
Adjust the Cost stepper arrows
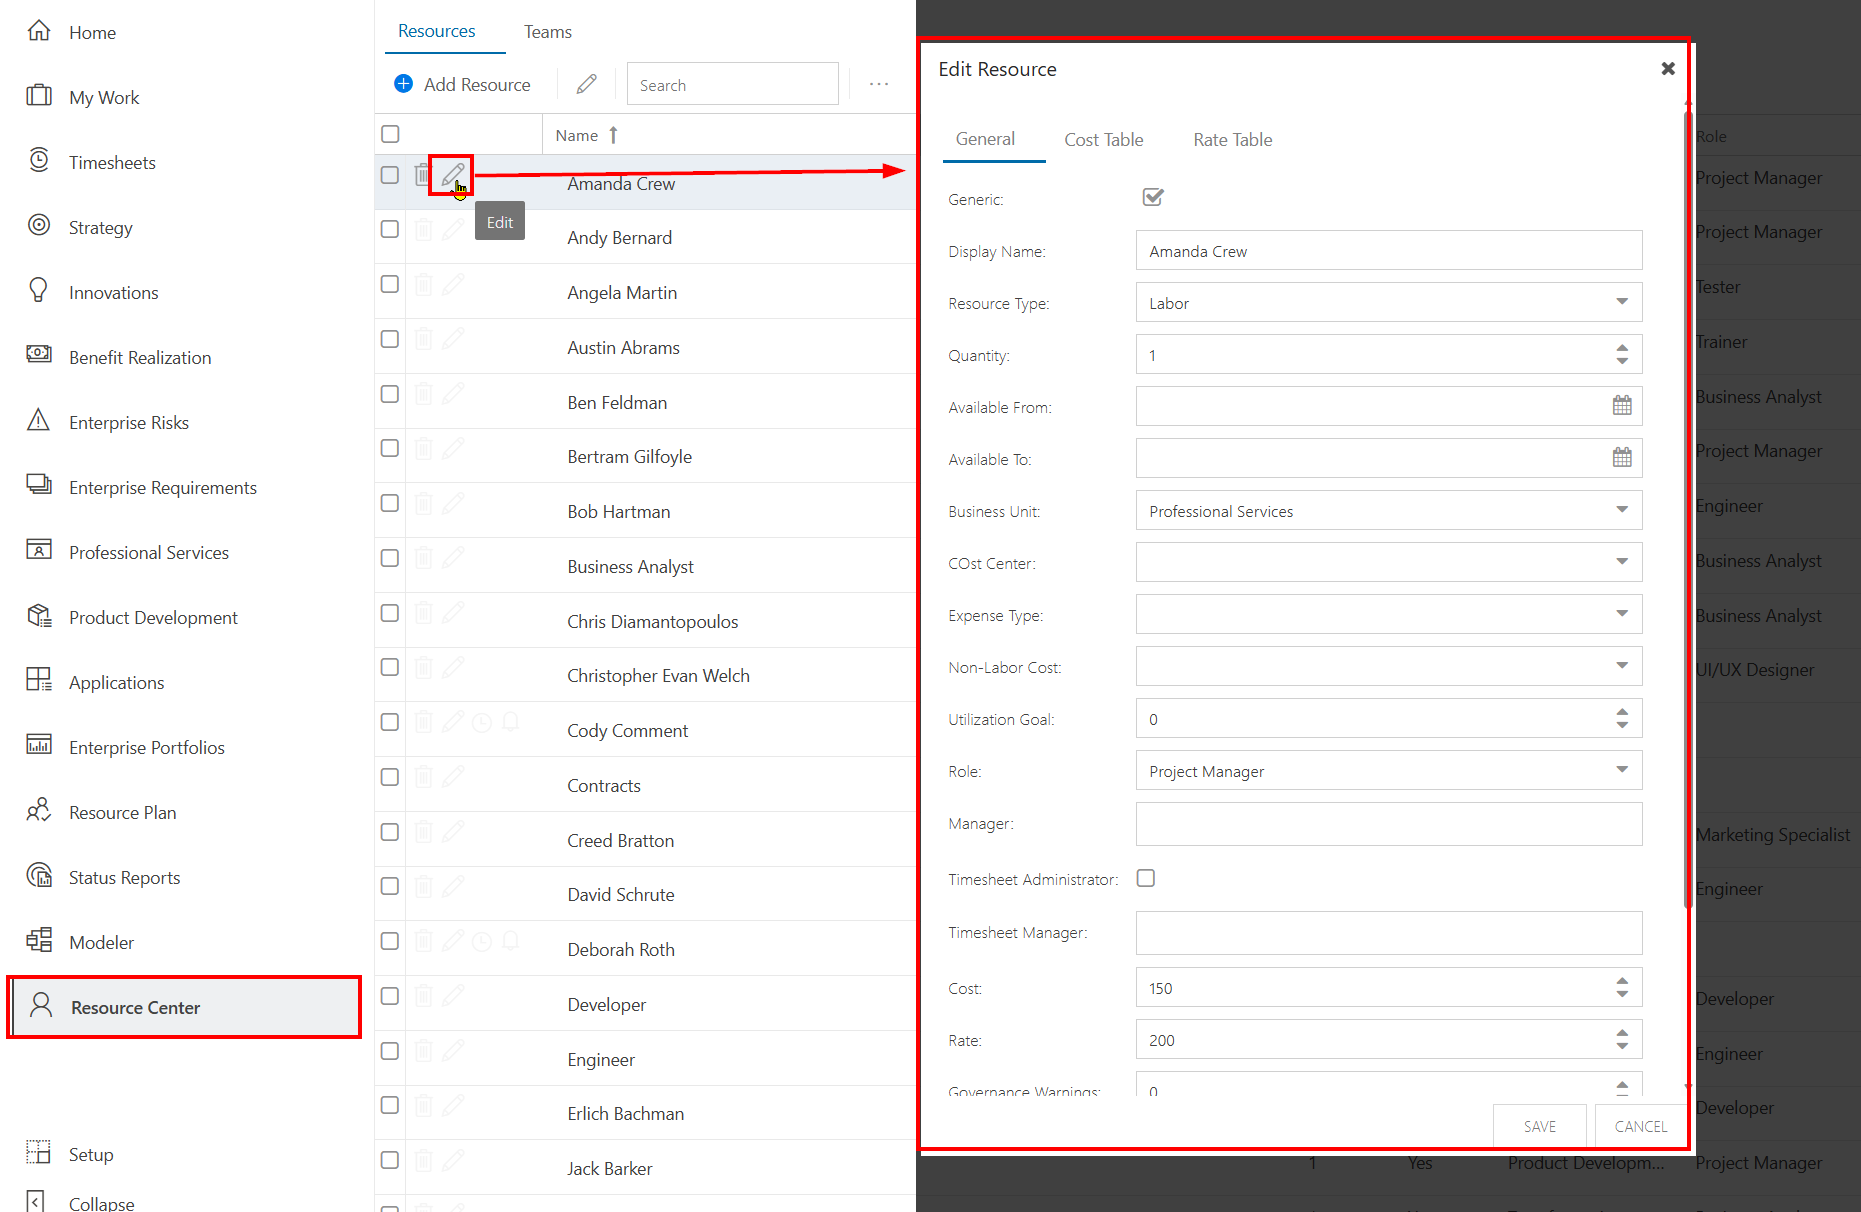1622,987
